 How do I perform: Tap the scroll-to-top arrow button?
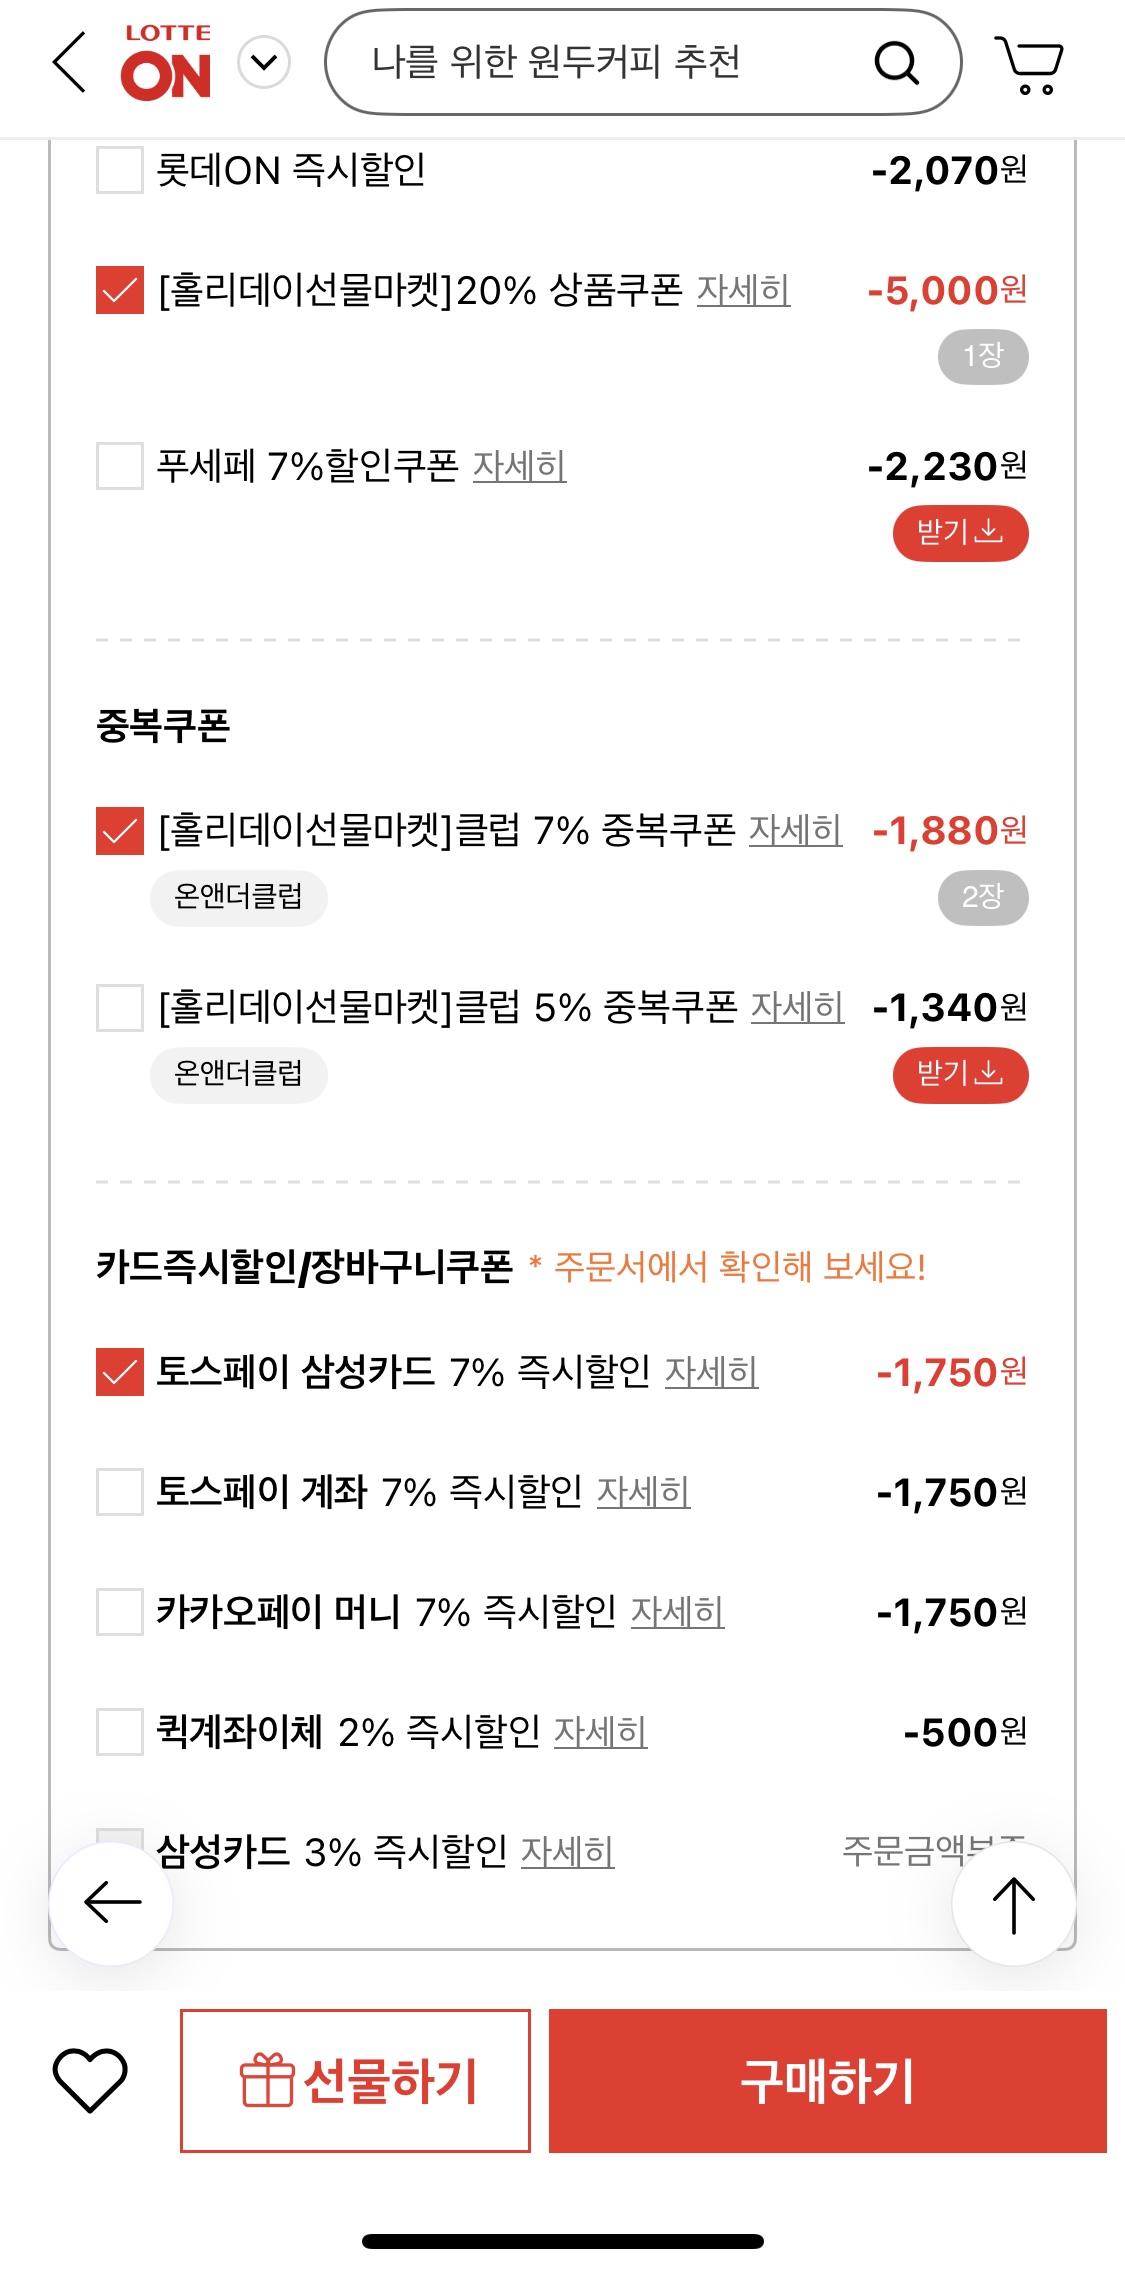coord(1013,1903)
